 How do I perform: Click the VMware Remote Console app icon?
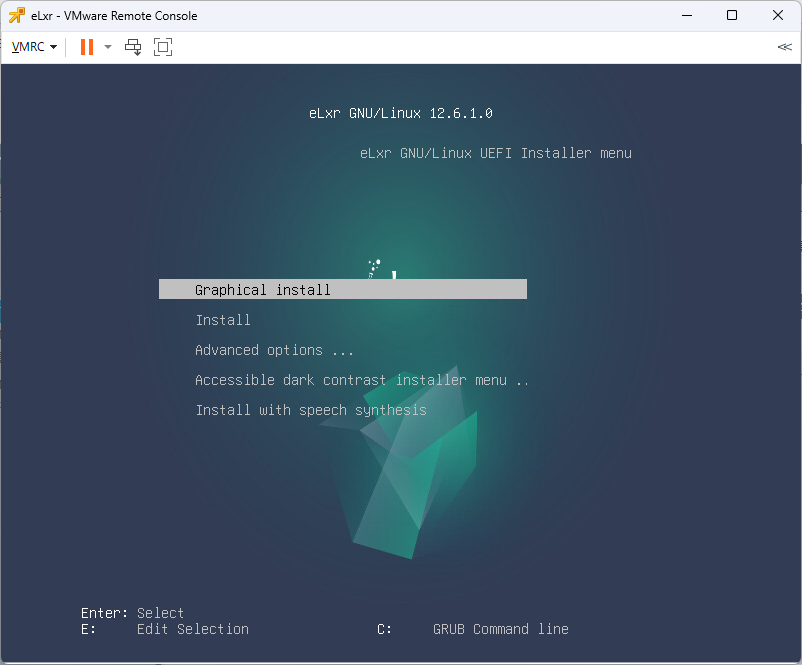tap(16, 15)
